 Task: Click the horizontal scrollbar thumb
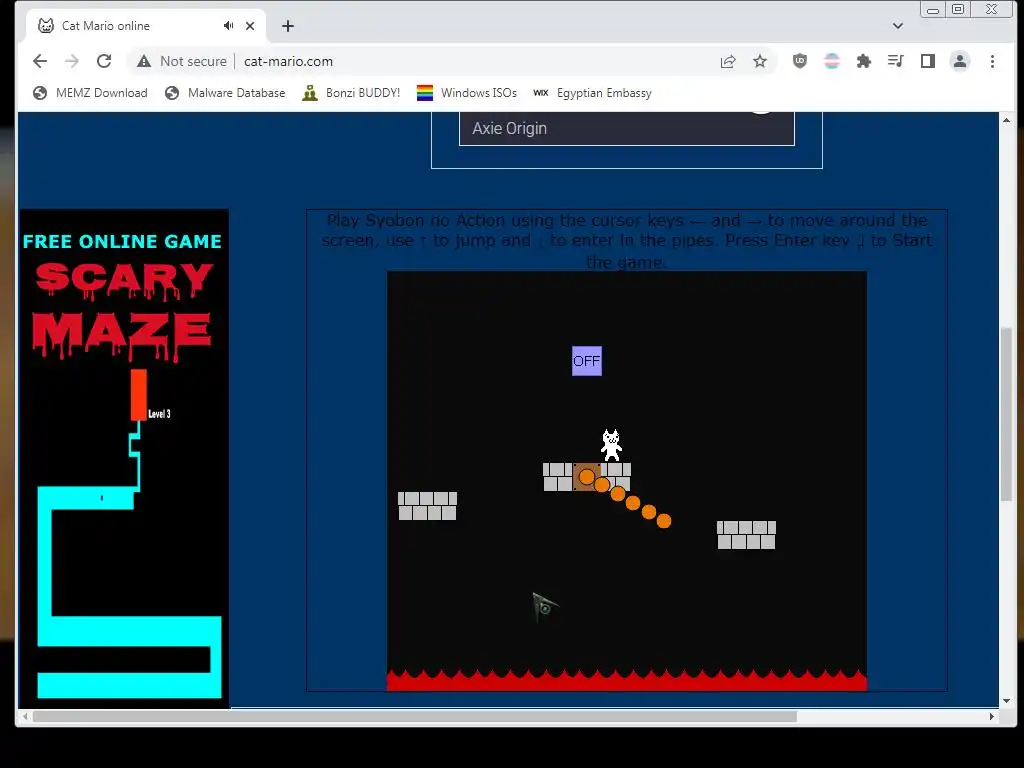point(415,716)
